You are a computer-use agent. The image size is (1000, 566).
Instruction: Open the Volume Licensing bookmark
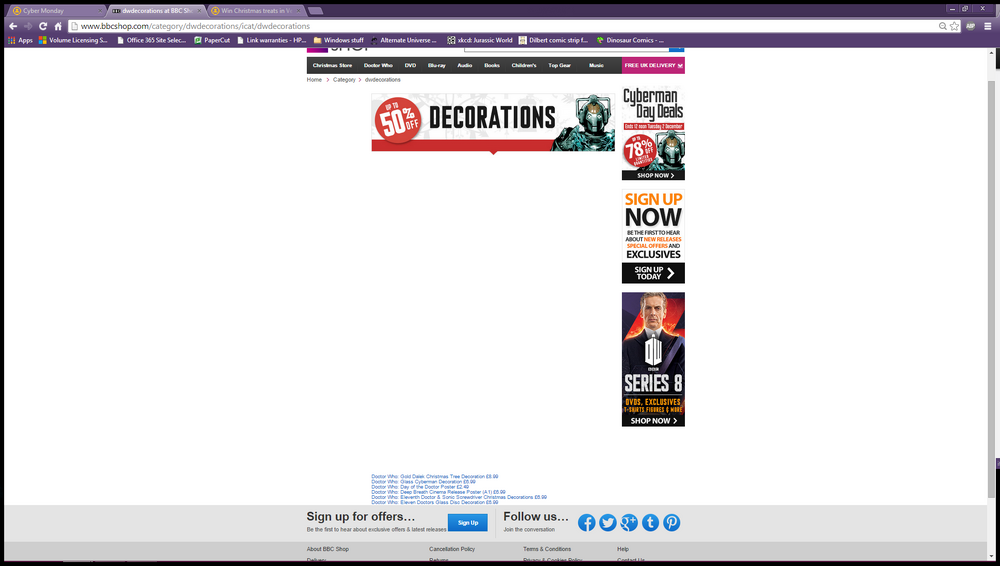(x=73, y=40)
